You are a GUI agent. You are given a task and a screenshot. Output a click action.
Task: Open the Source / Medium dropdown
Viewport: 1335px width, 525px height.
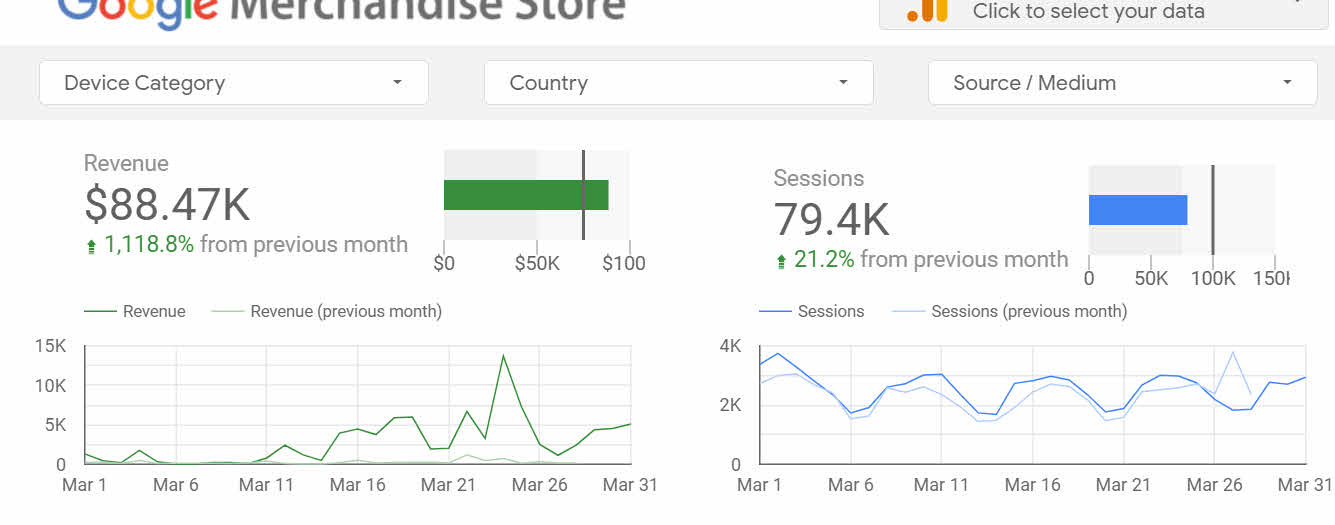click(x=1122, y=83)
